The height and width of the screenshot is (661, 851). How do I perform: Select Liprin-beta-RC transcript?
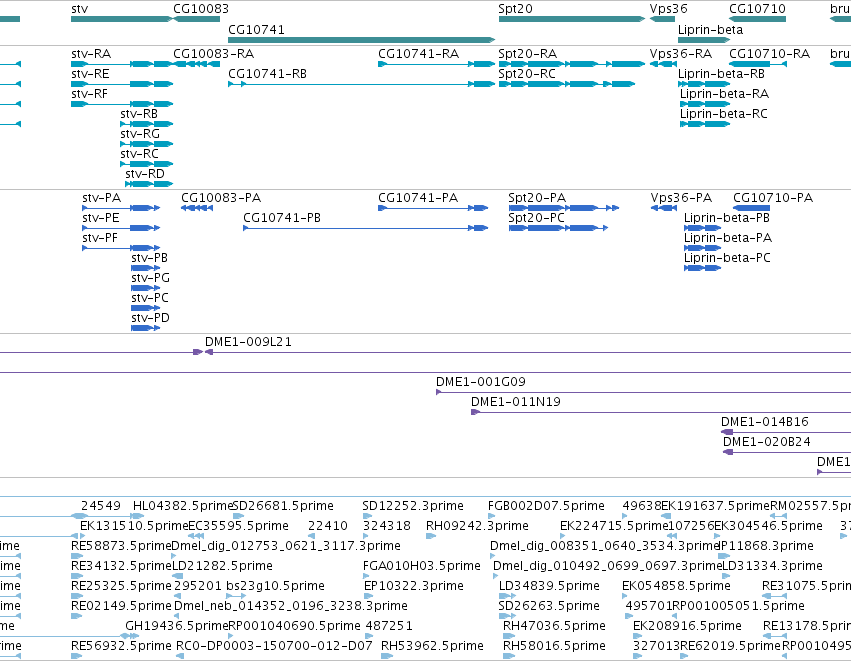coord(705,124)
